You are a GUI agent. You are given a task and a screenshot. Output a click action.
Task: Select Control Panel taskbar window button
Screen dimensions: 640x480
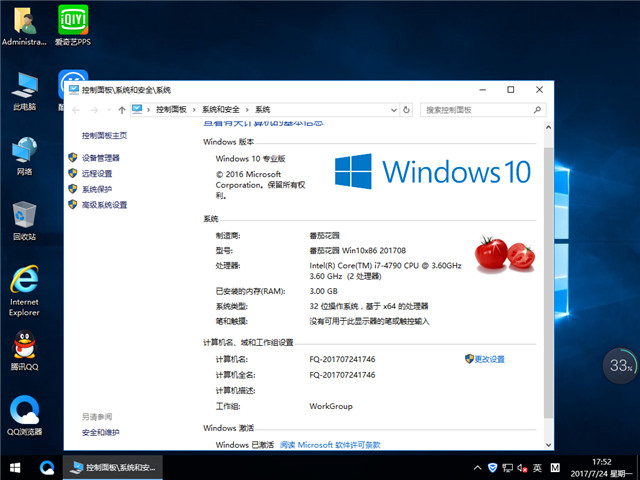[x=113, y=468]
